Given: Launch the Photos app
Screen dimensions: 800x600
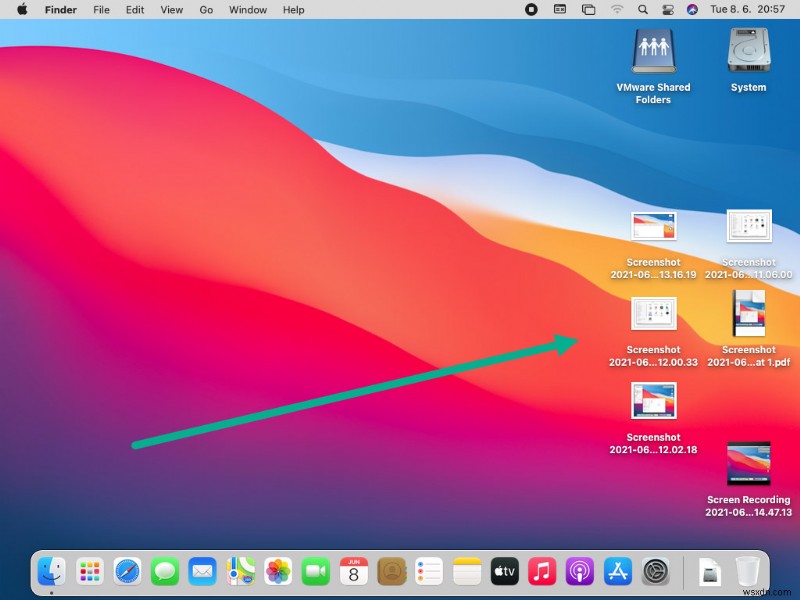Looking at the screenshot, I should (277, 572).
